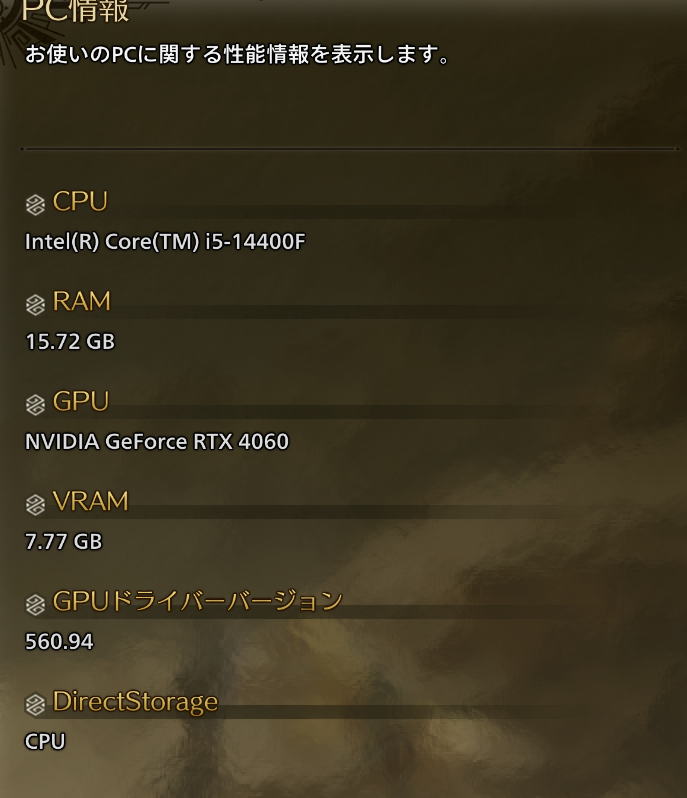Image resolution: width=687 pixels, height=798 pixels.
Task: Select the CPU section heading
Action: click(80, 202)
